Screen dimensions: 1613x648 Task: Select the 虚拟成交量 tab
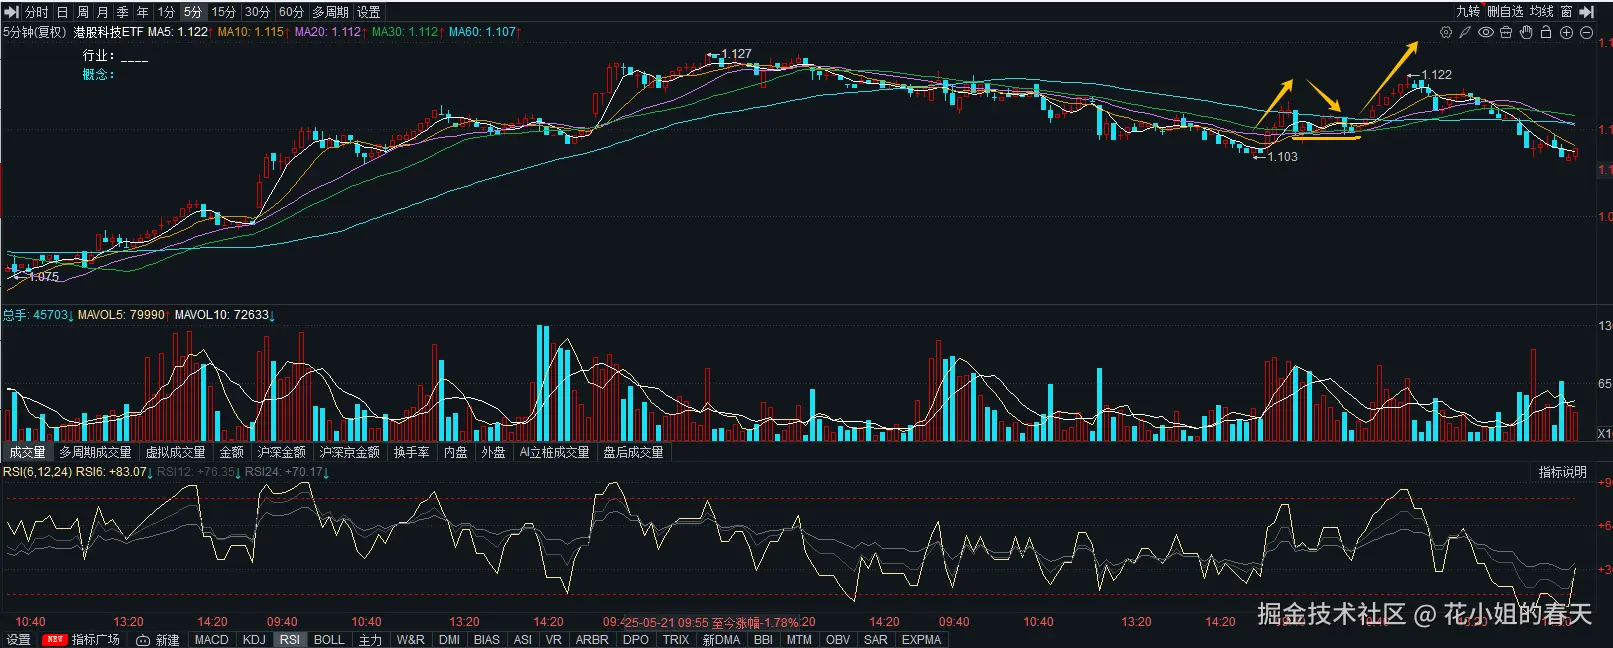176,453
